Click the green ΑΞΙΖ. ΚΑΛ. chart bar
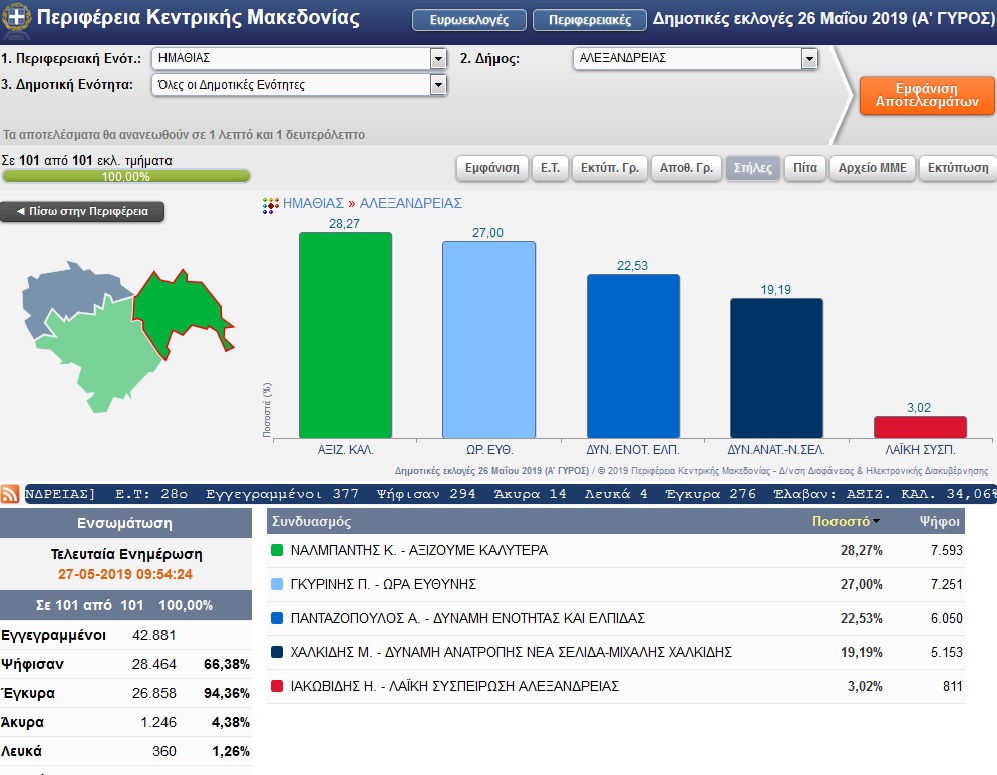 click(345, 335)
